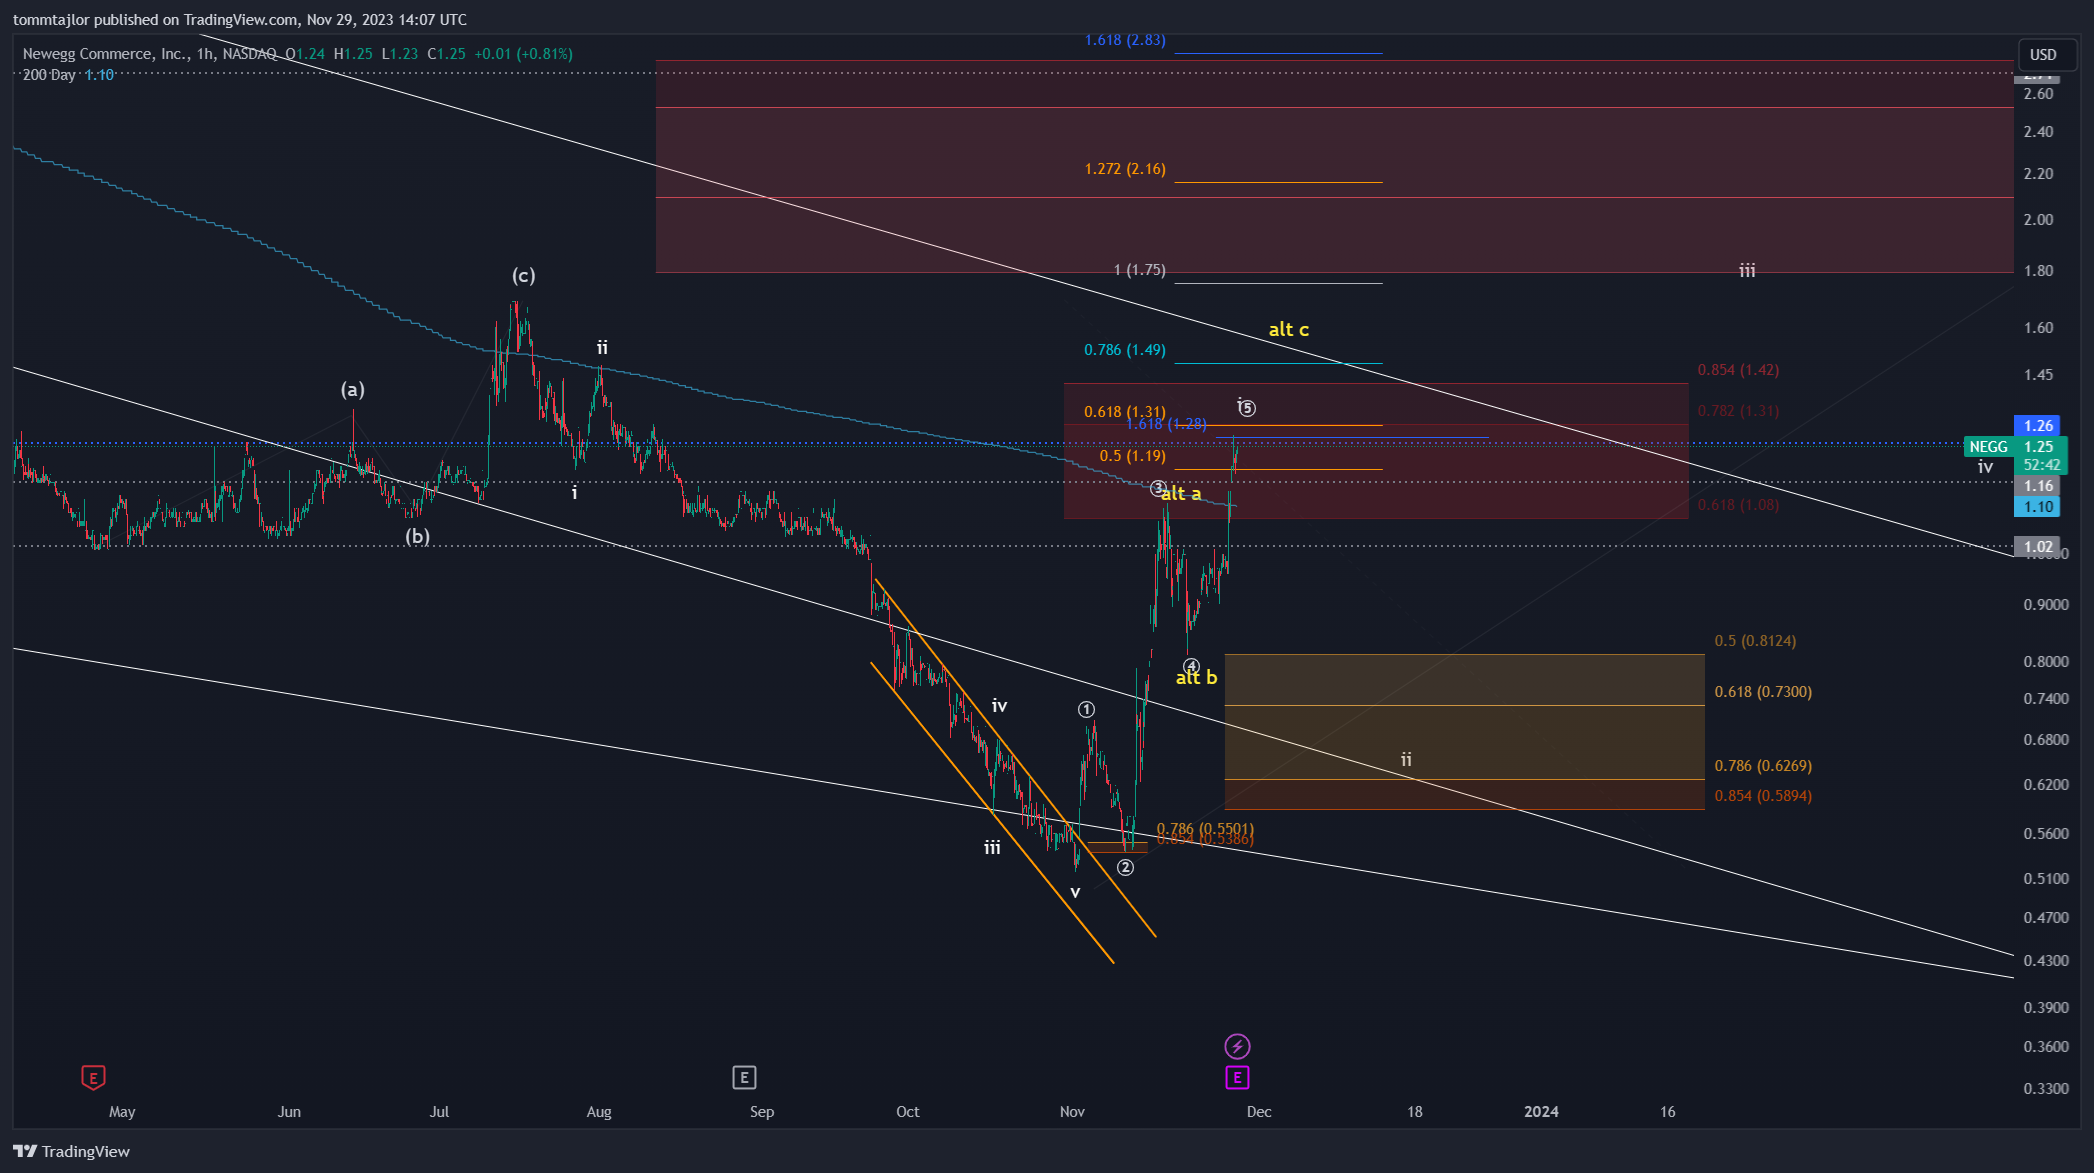Click the 2024 date on the time axis
The height and width of the screenshot is (1173, 2094).
(x=1541, y=1112)
